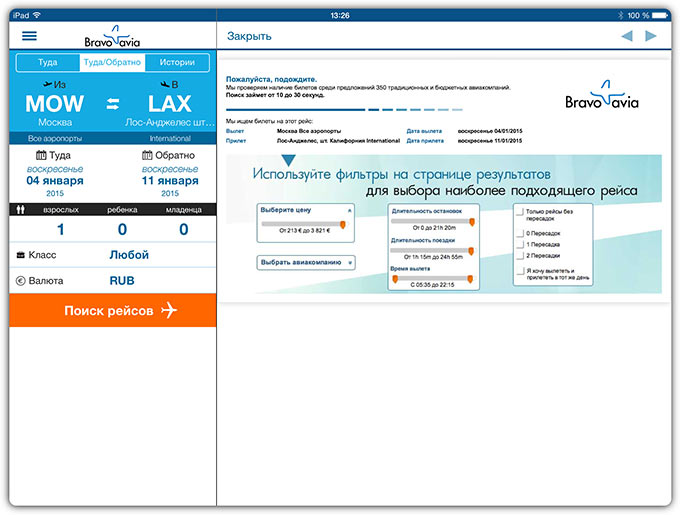The height and width of the screenshot is (515, 680).
Task: Adjust Длительность поездки slider handle
Action: [x=471, y=251]
